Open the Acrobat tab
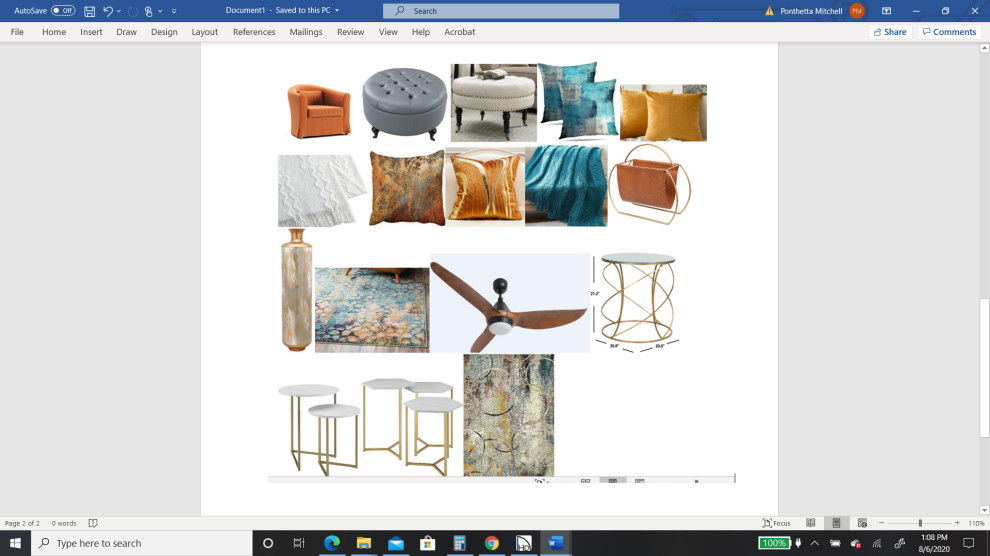This screenshot has width=990, height=556. [460, 32]
